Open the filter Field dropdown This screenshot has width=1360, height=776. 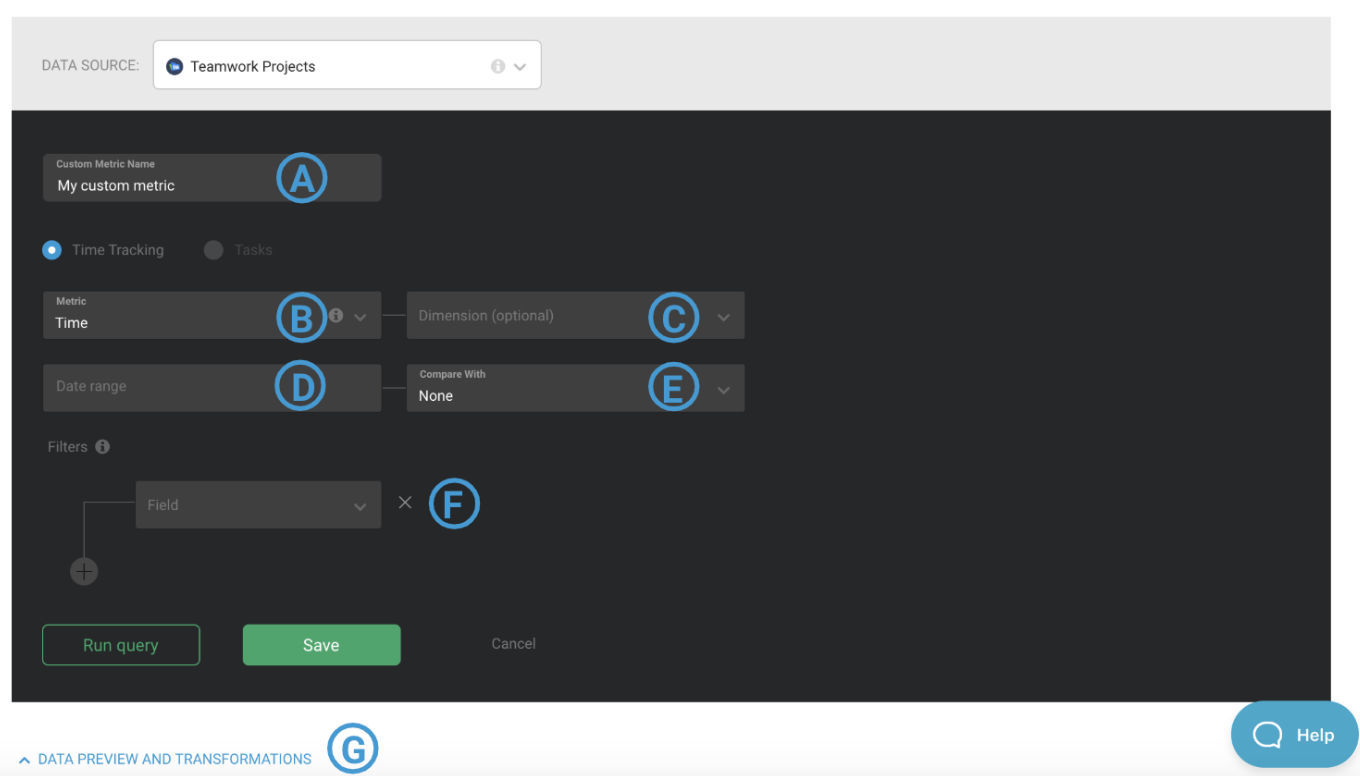[258, 505]
